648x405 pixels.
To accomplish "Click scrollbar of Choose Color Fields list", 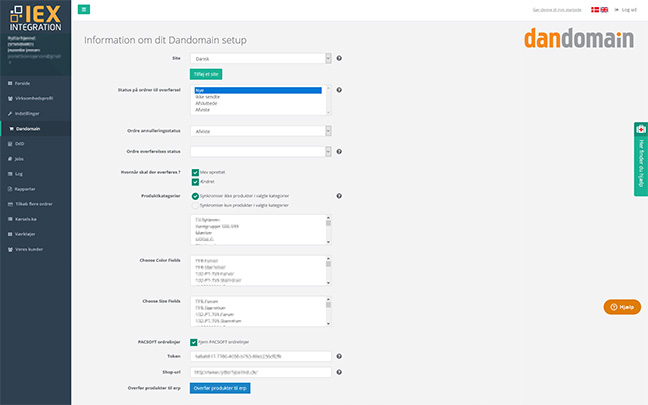I will [329, 271].
